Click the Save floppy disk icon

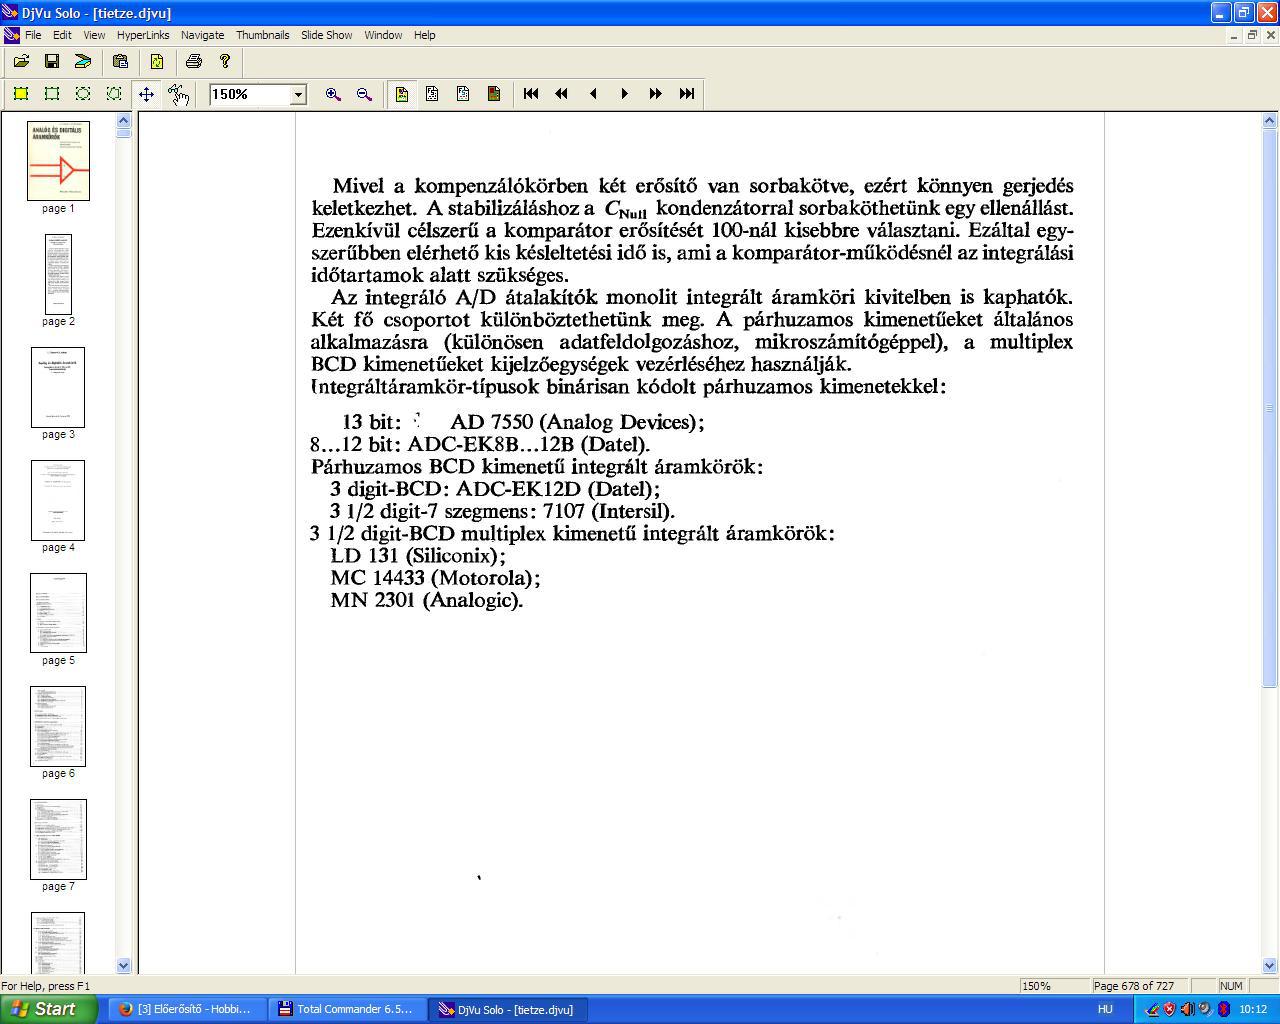pyautogui.click(x=52, y=62)
